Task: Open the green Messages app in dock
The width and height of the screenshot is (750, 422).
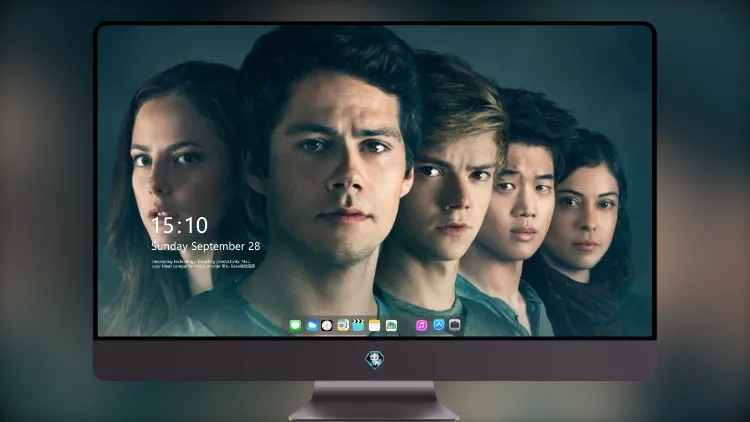Action: [x=295, y=326]
